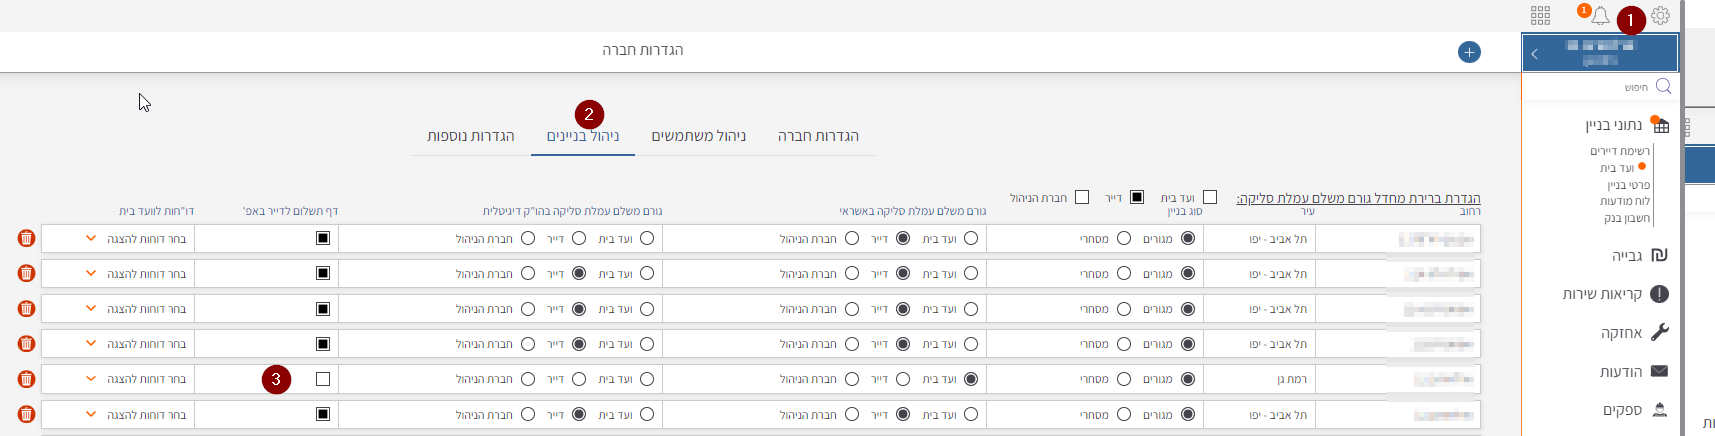Delete the first building row with trash icon
This screenshot has width=1715, height=436.
point(27,239)
